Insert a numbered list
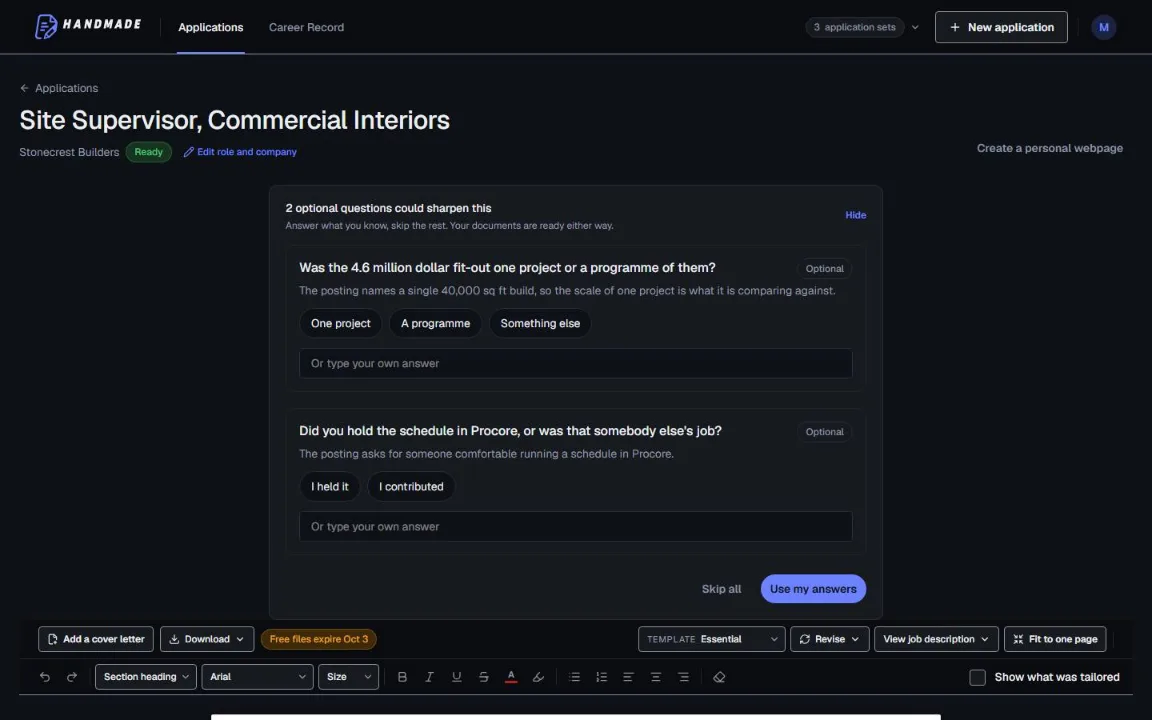The image size is (1152, 720). pos(602,677)
